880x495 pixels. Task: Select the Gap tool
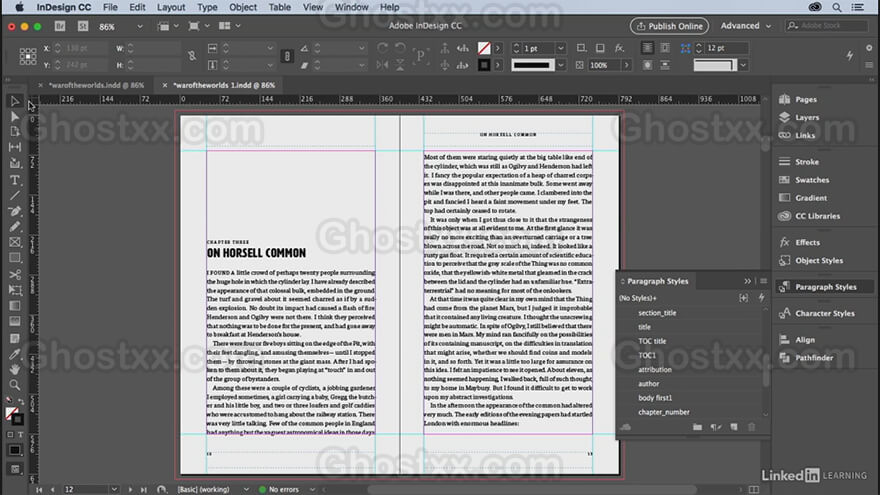tap(15, 147)
